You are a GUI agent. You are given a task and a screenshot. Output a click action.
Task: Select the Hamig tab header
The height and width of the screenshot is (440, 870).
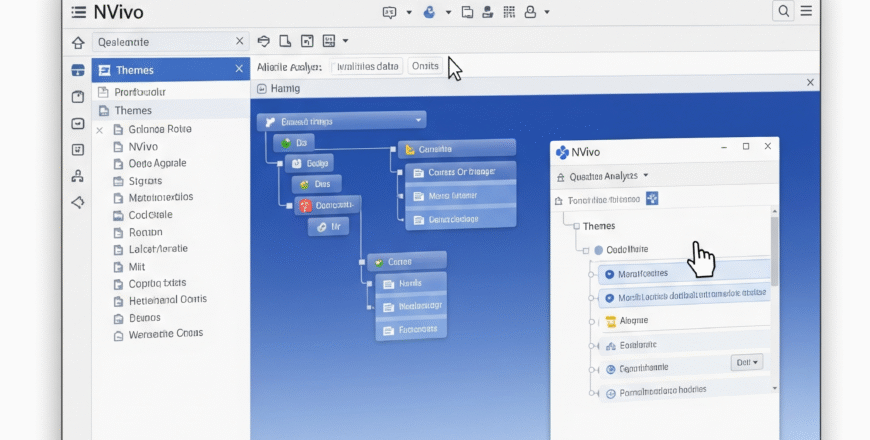[x=279, y=89]
